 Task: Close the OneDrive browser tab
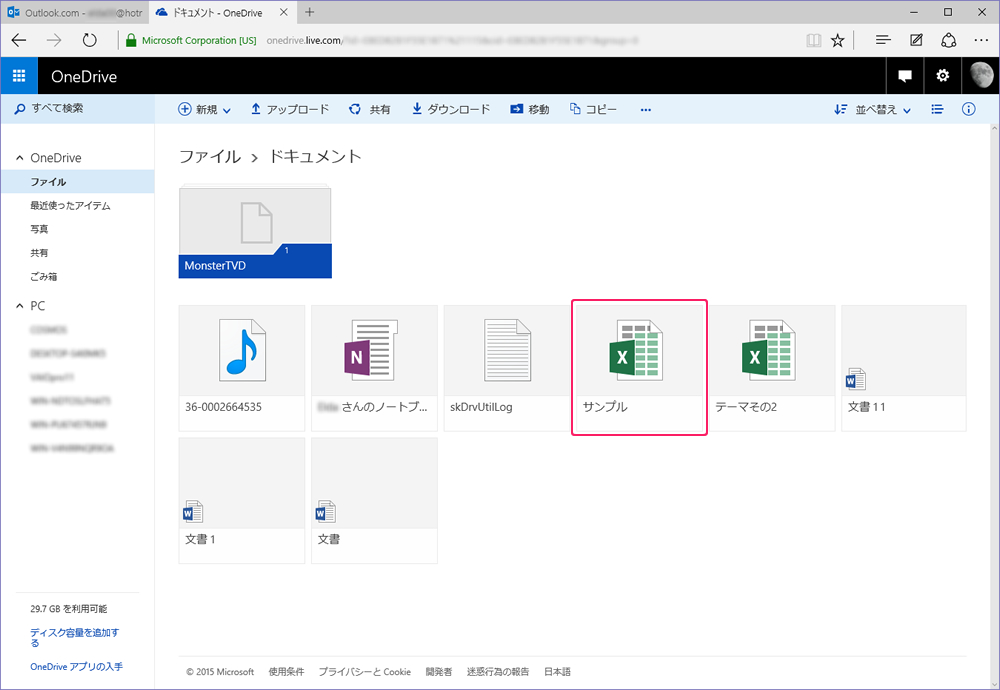coord(284,12)
